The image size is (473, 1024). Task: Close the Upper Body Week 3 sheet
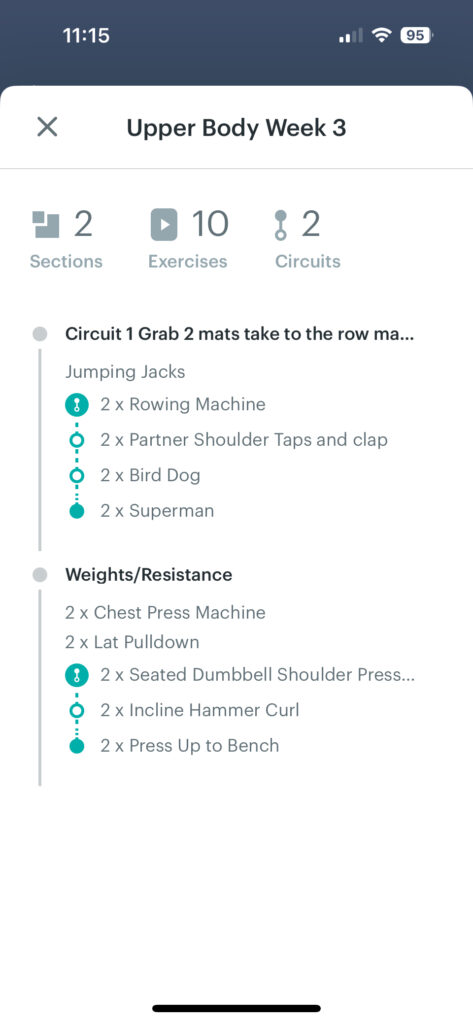[47, 127]
